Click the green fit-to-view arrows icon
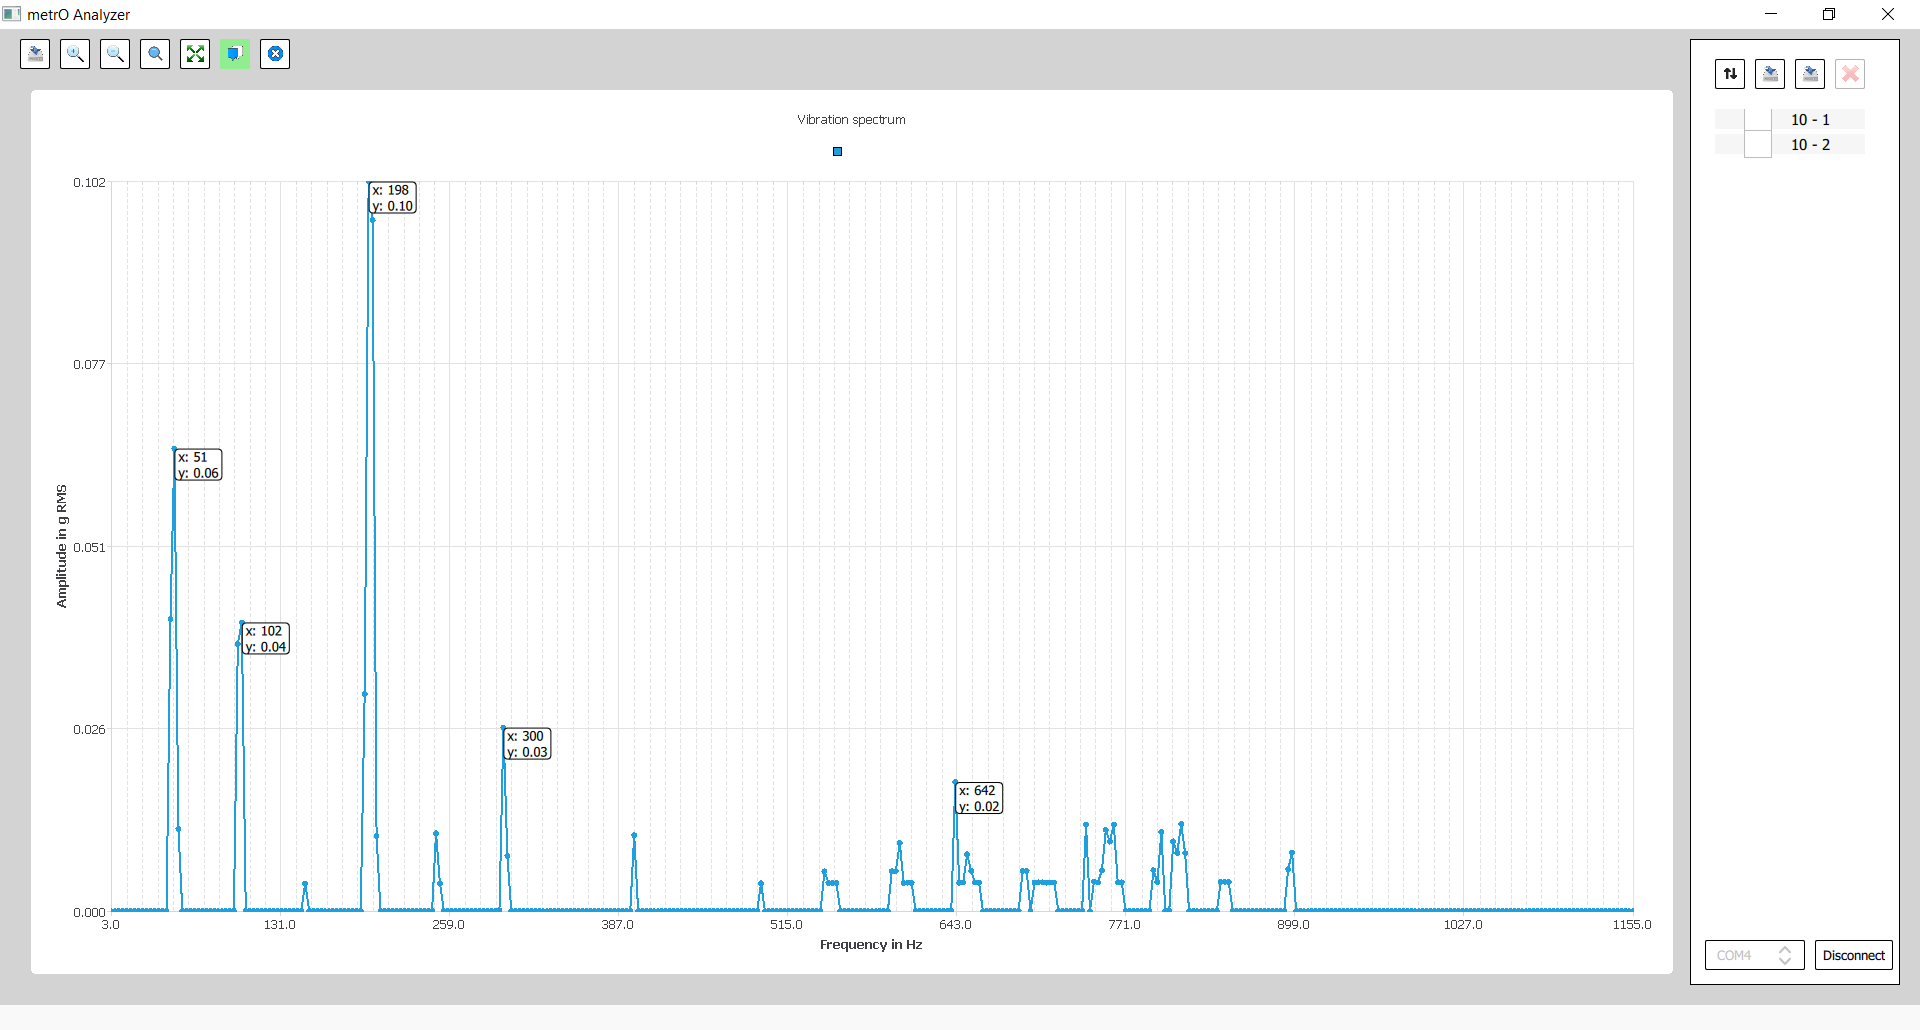 [x=195, y=54]
